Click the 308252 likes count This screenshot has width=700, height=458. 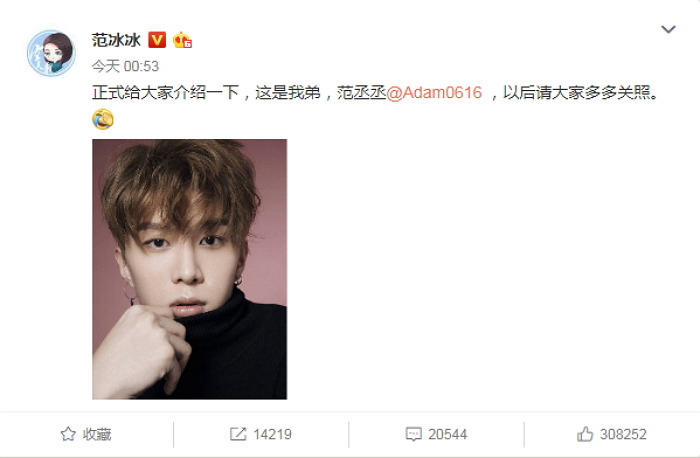623,434
